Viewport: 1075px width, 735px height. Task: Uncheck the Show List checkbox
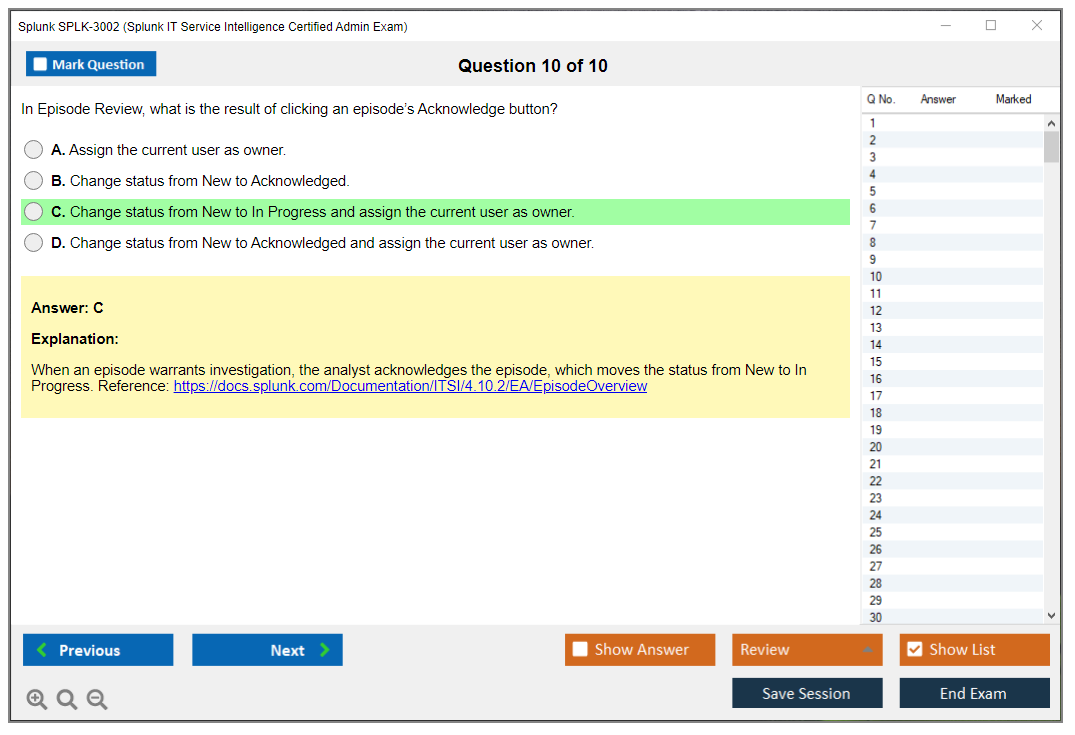click(914, 650)
